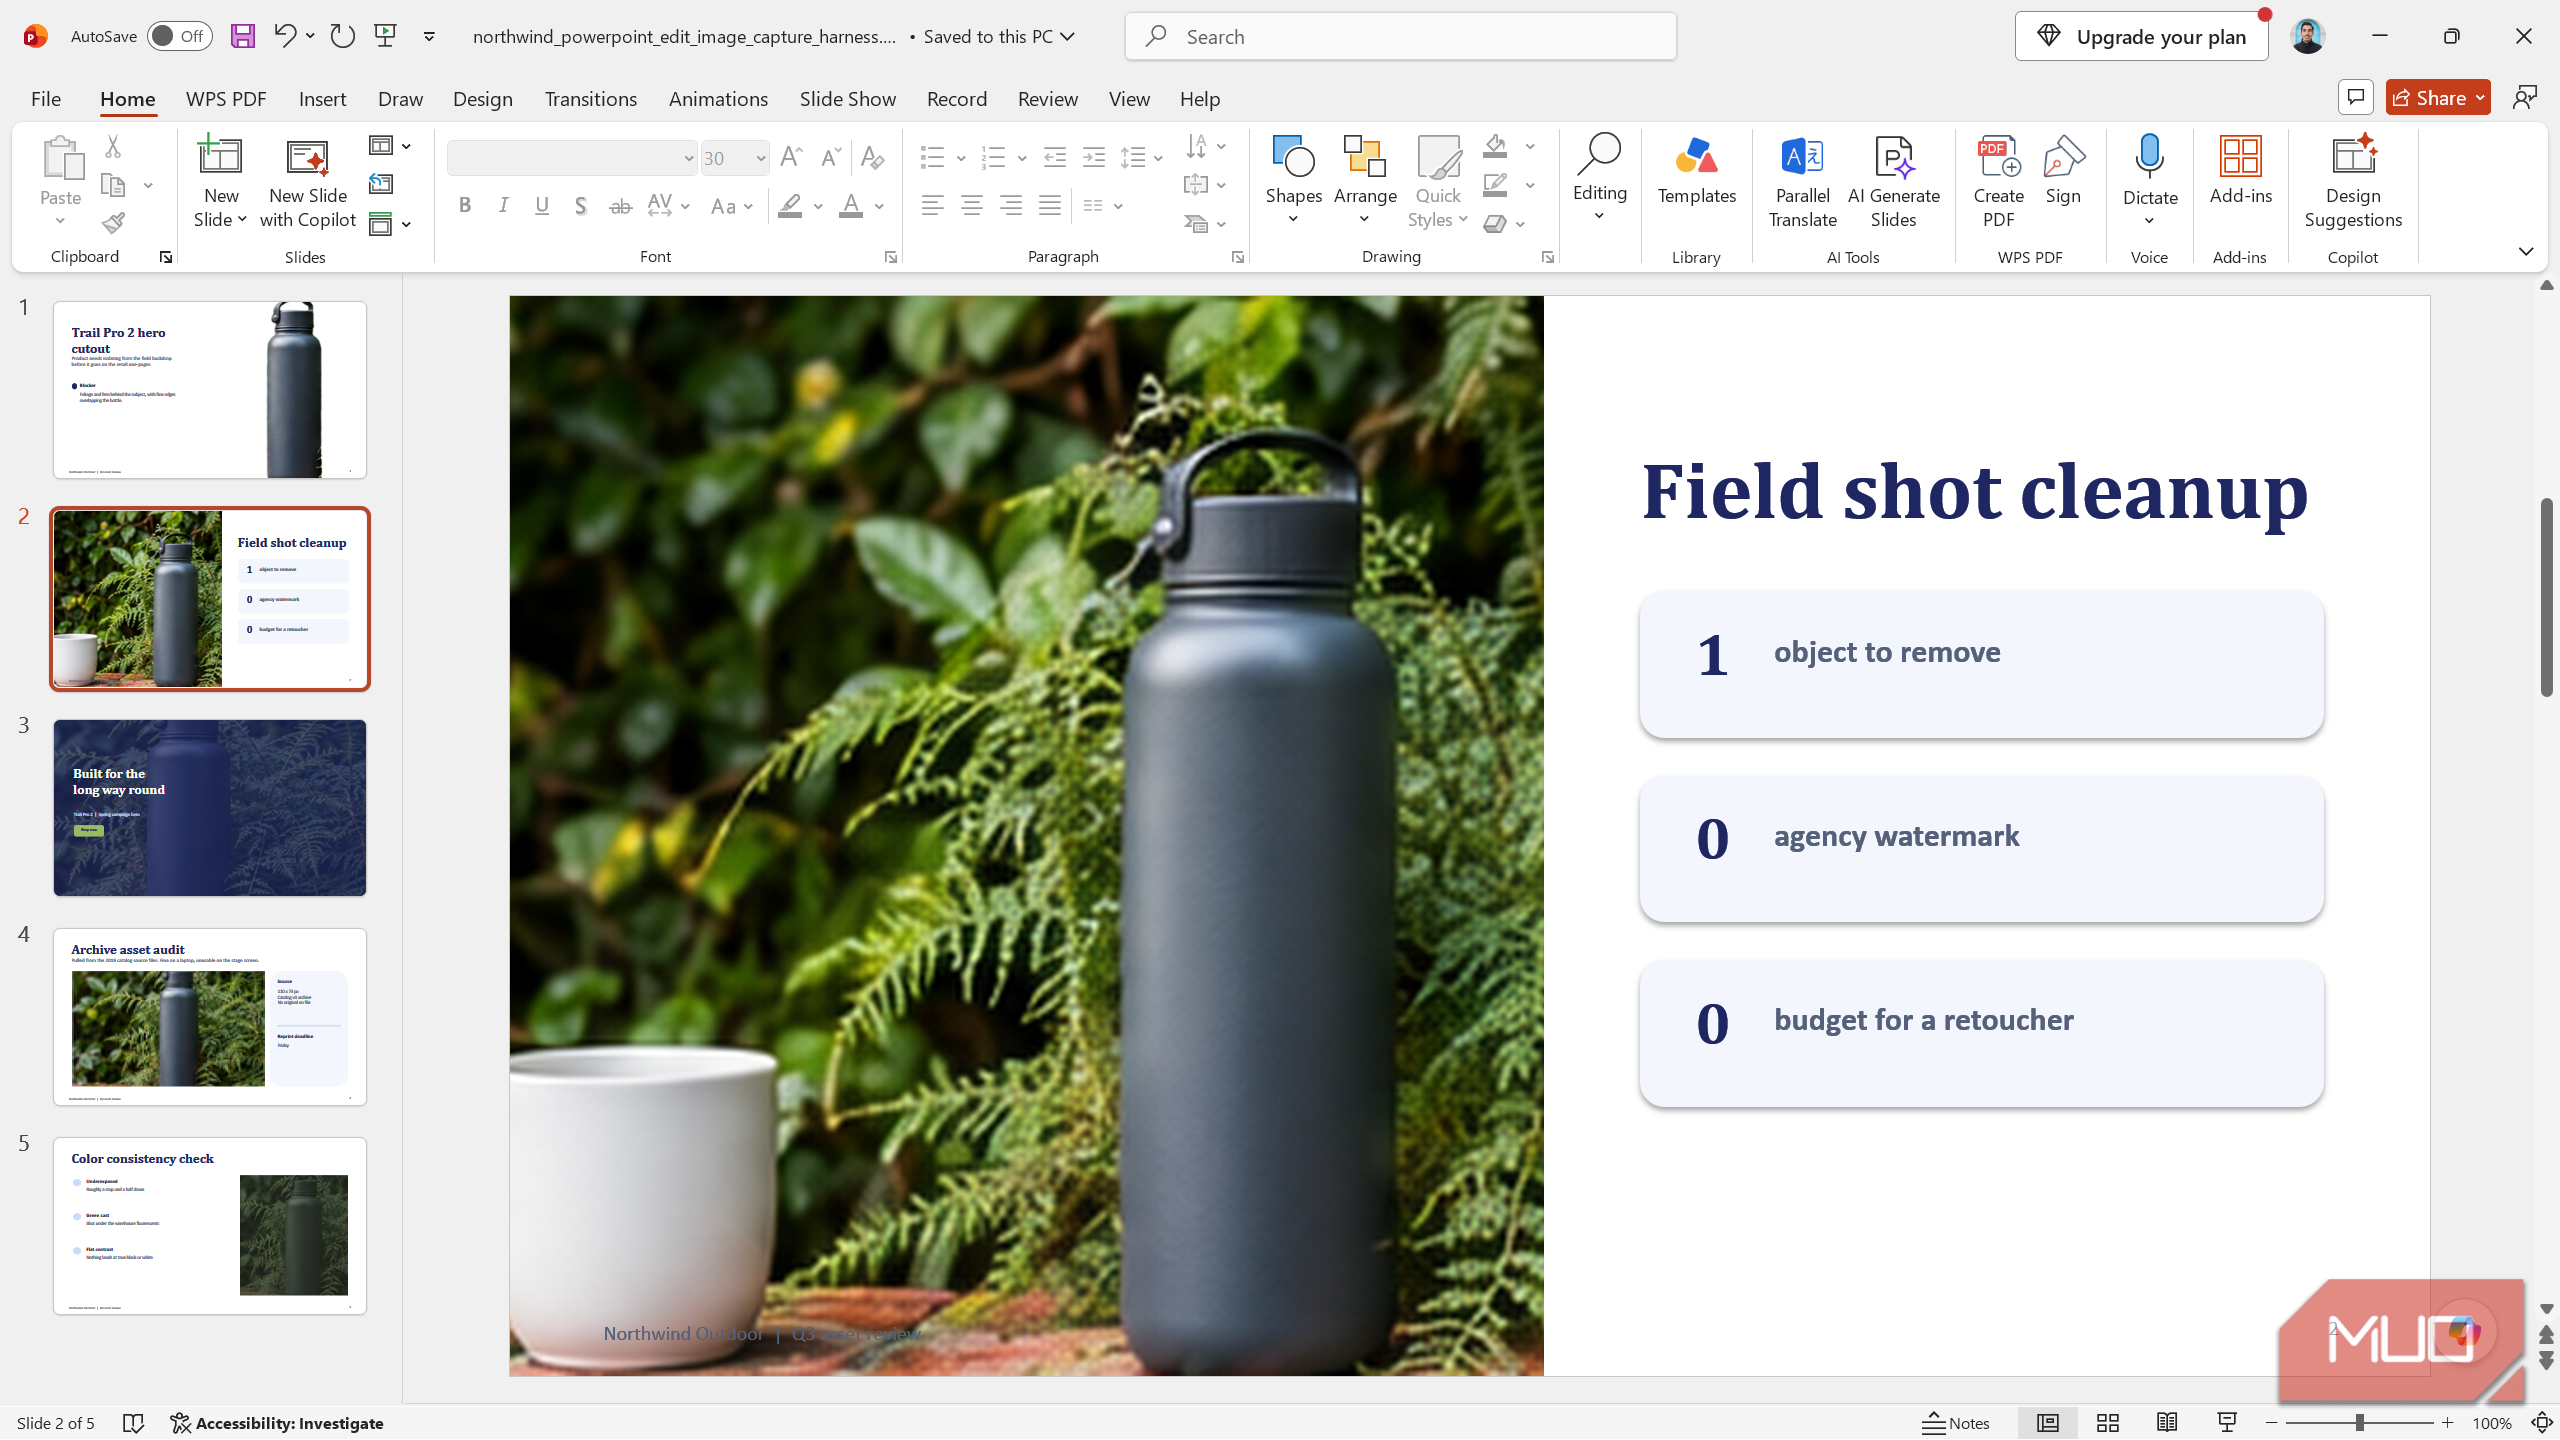Click the Templates library icon
Image resolution: width=2560 pixels, height=1440 pixels.
[x=1696, y=170]
